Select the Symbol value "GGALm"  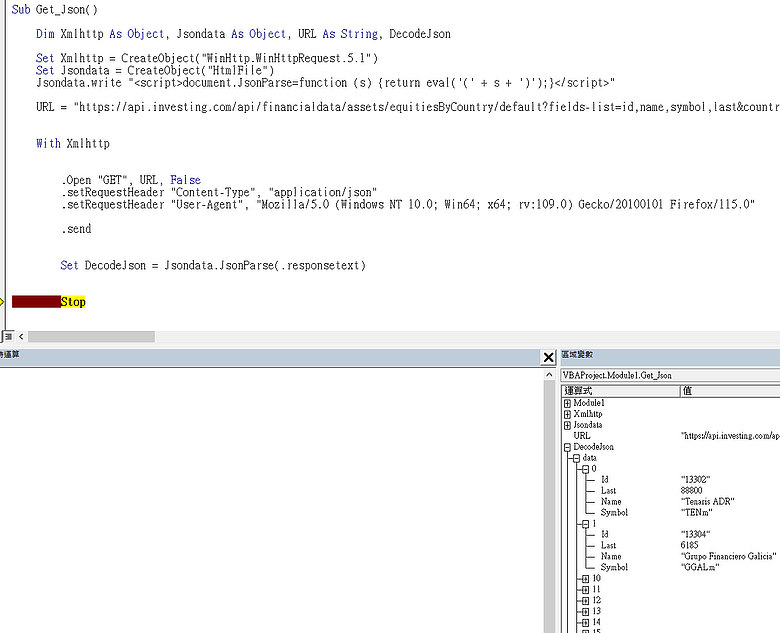tap(700, 567)
